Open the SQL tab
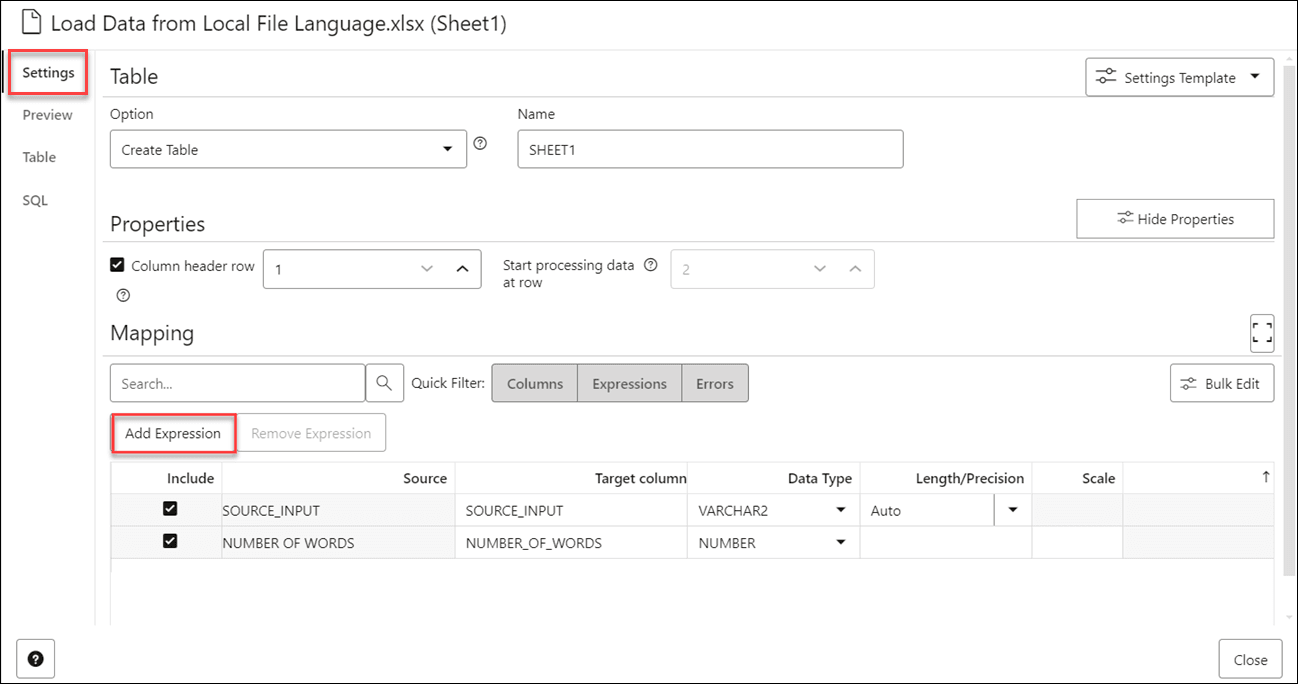 pos(34,199)
